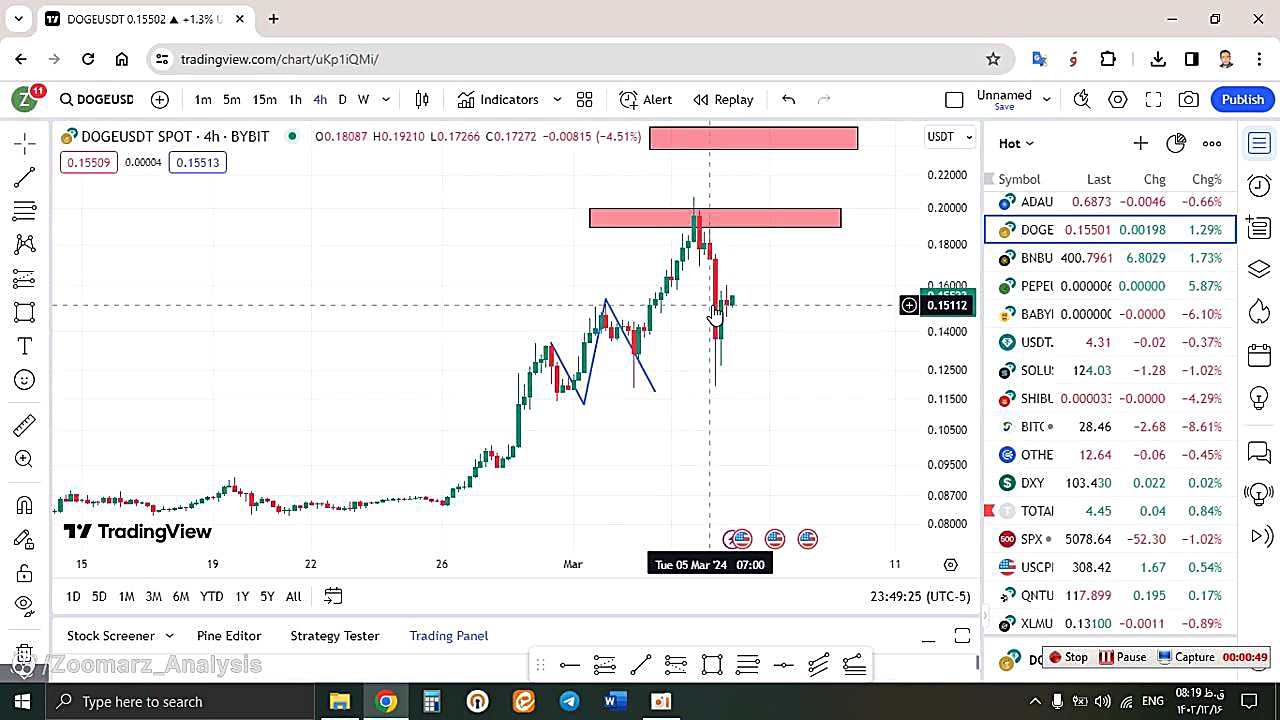1280x720 pixels.
Task: Open the Stock Screener tab
Action: [x=111, y=636]
